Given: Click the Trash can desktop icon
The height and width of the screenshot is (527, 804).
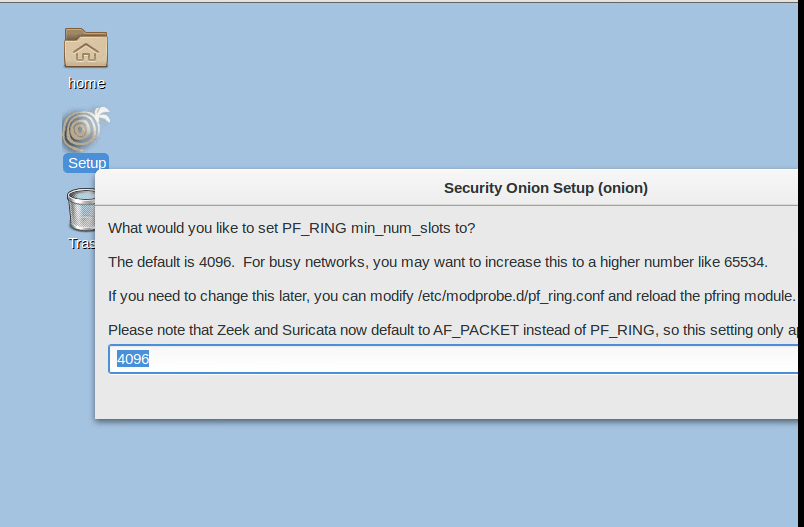Looking at the screenshot, I should click(x=79, y=210).
